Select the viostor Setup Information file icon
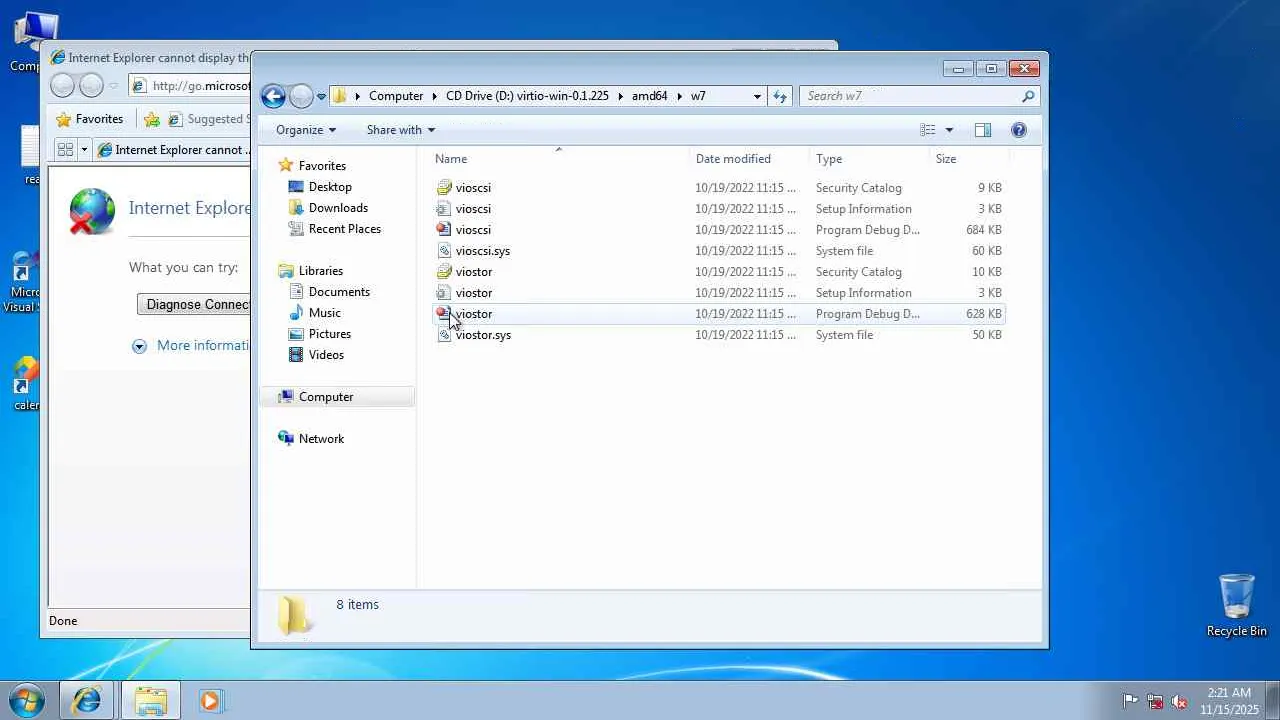The width and height of the screenshot is (1280, 720). click(445, 293)
